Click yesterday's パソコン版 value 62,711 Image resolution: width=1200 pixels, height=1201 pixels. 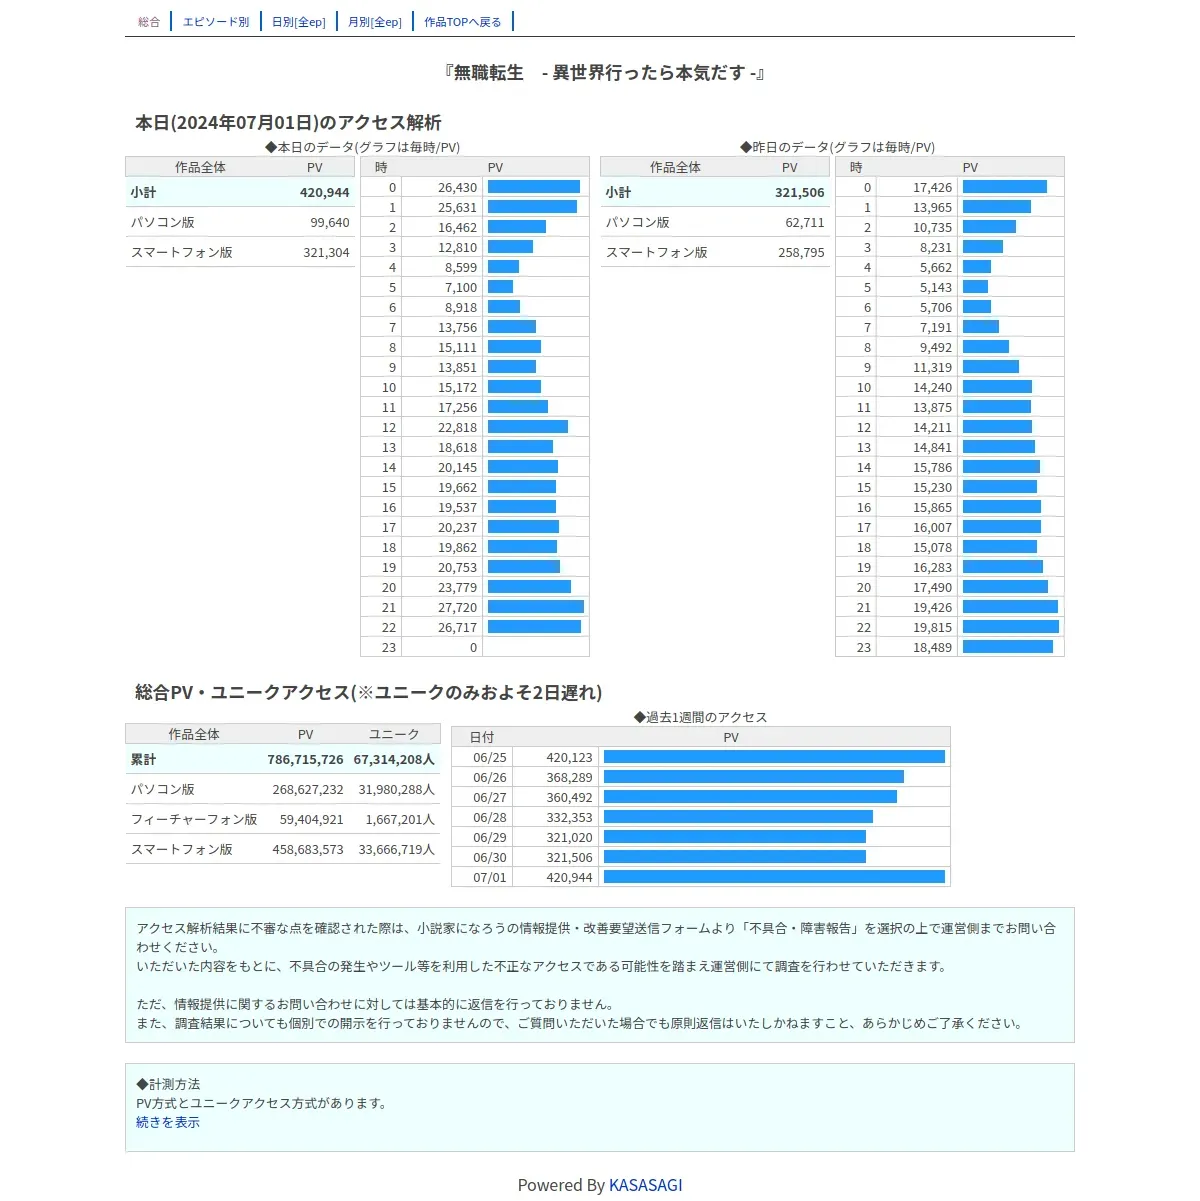[x=805, y=223]
